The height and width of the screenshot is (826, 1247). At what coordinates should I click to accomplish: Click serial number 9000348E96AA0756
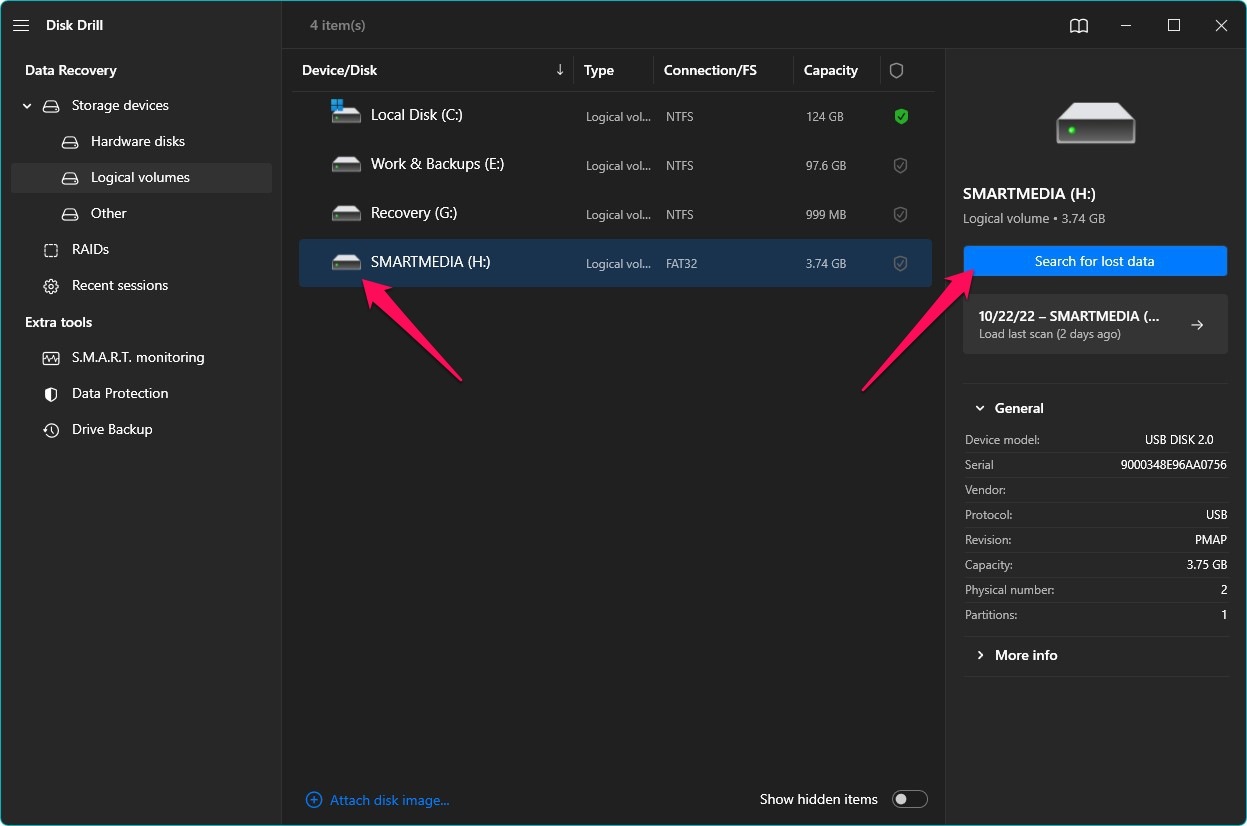coord(1174,465)
